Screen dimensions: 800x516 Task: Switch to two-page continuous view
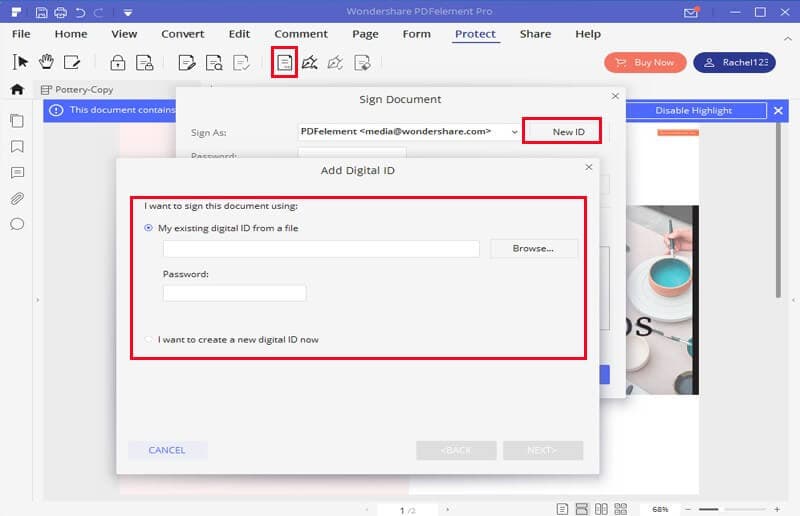click(620, 509)
